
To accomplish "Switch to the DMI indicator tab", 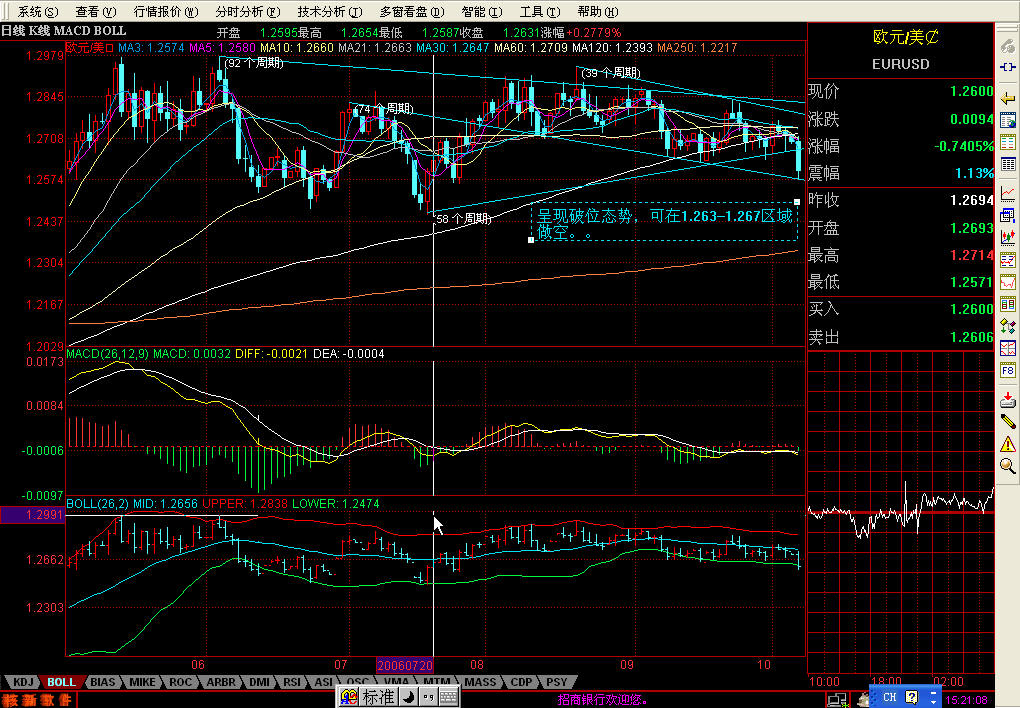I will [x=259, y=682].
